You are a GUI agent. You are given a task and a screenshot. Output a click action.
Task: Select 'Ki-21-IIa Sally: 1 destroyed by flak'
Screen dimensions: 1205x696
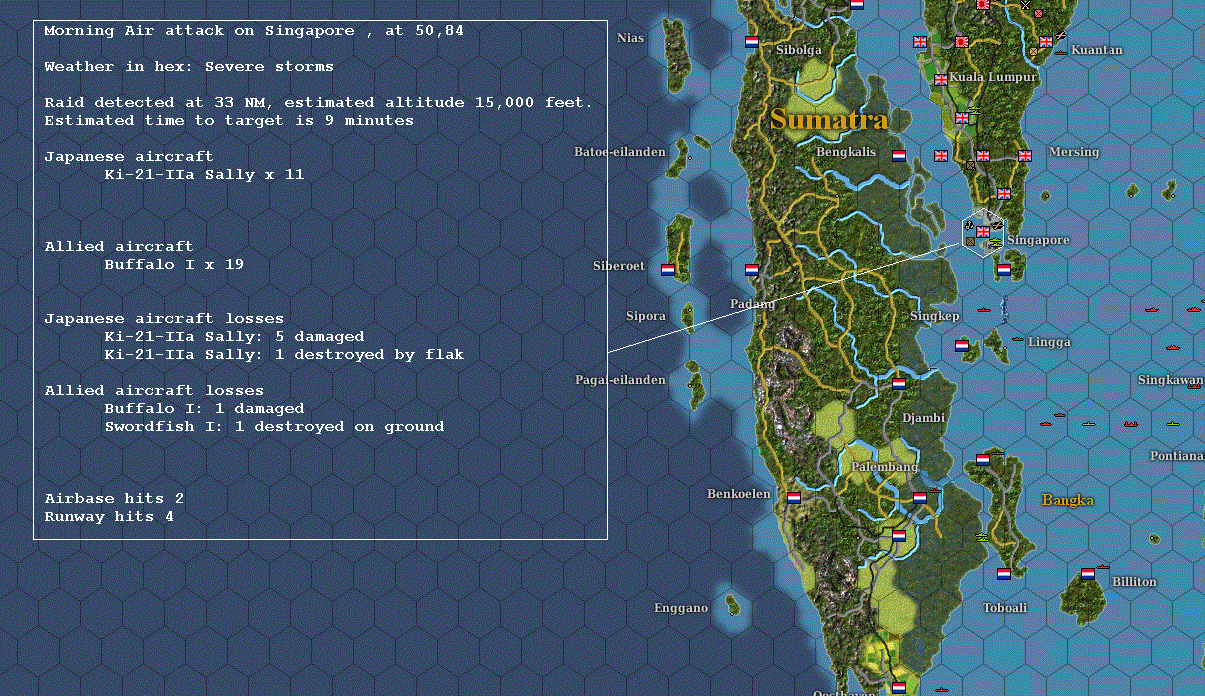click(284, 355)
